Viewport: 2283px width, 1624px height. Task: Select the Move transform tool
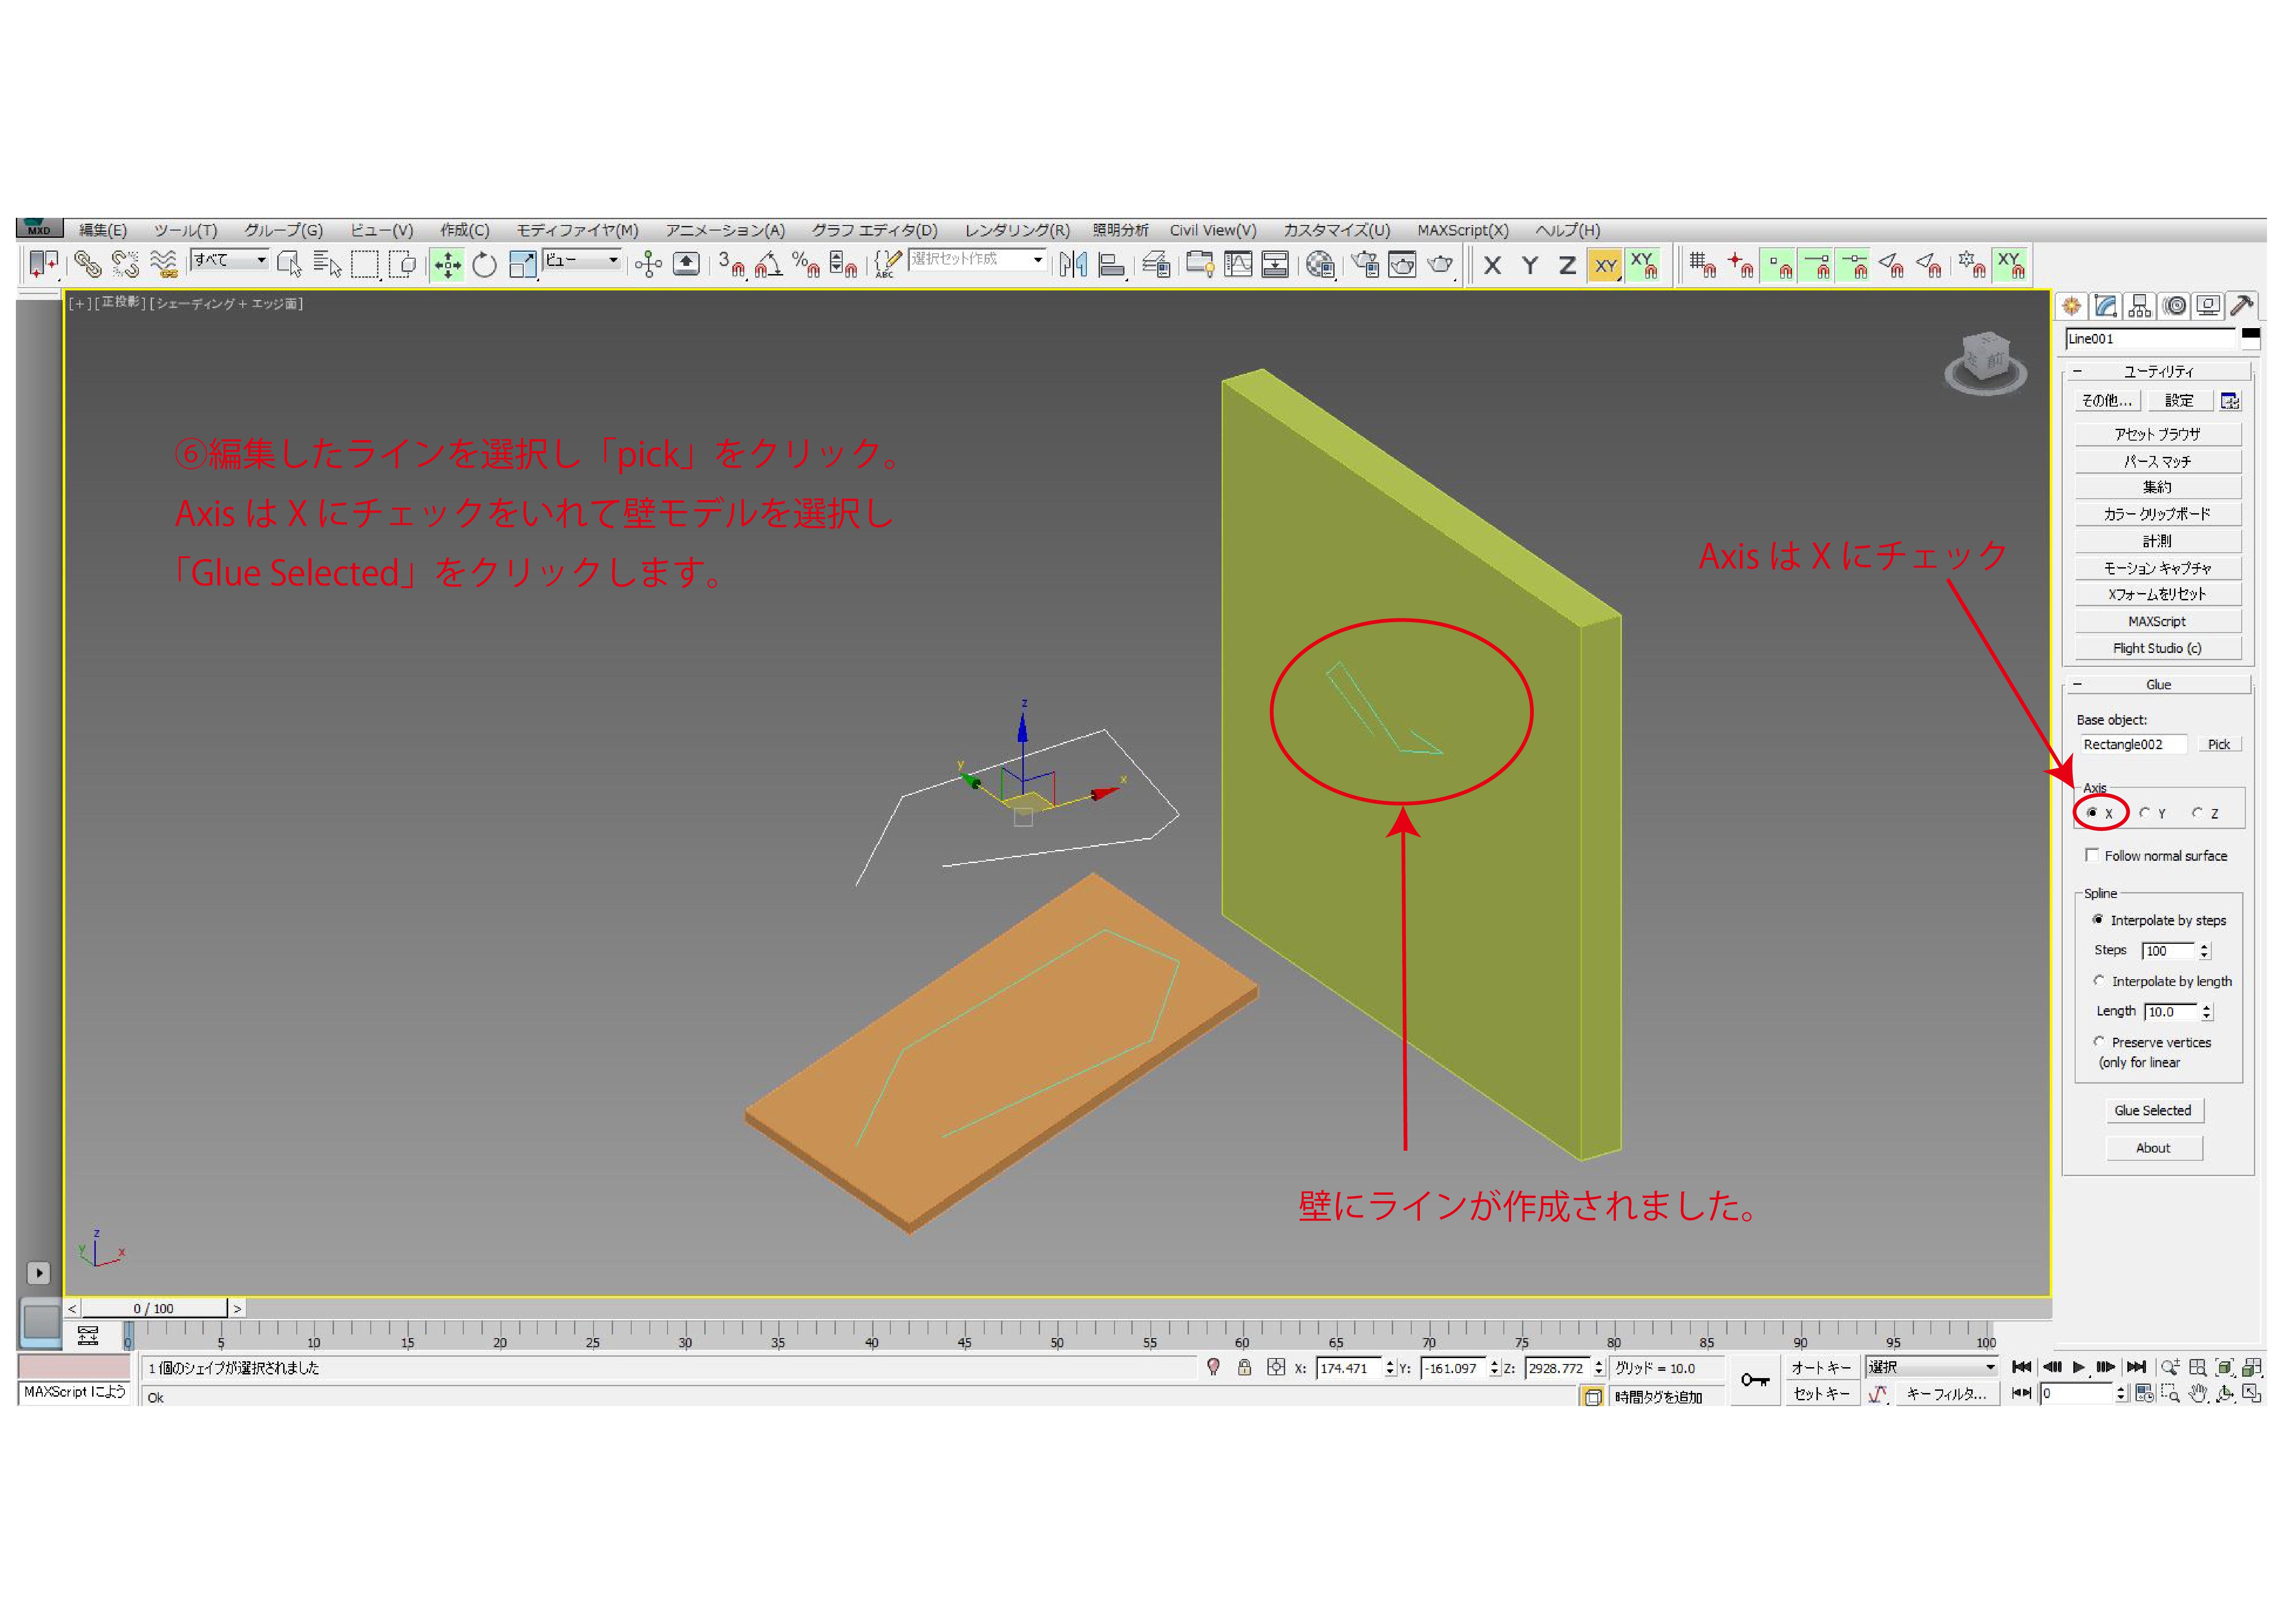coord(447,265)
